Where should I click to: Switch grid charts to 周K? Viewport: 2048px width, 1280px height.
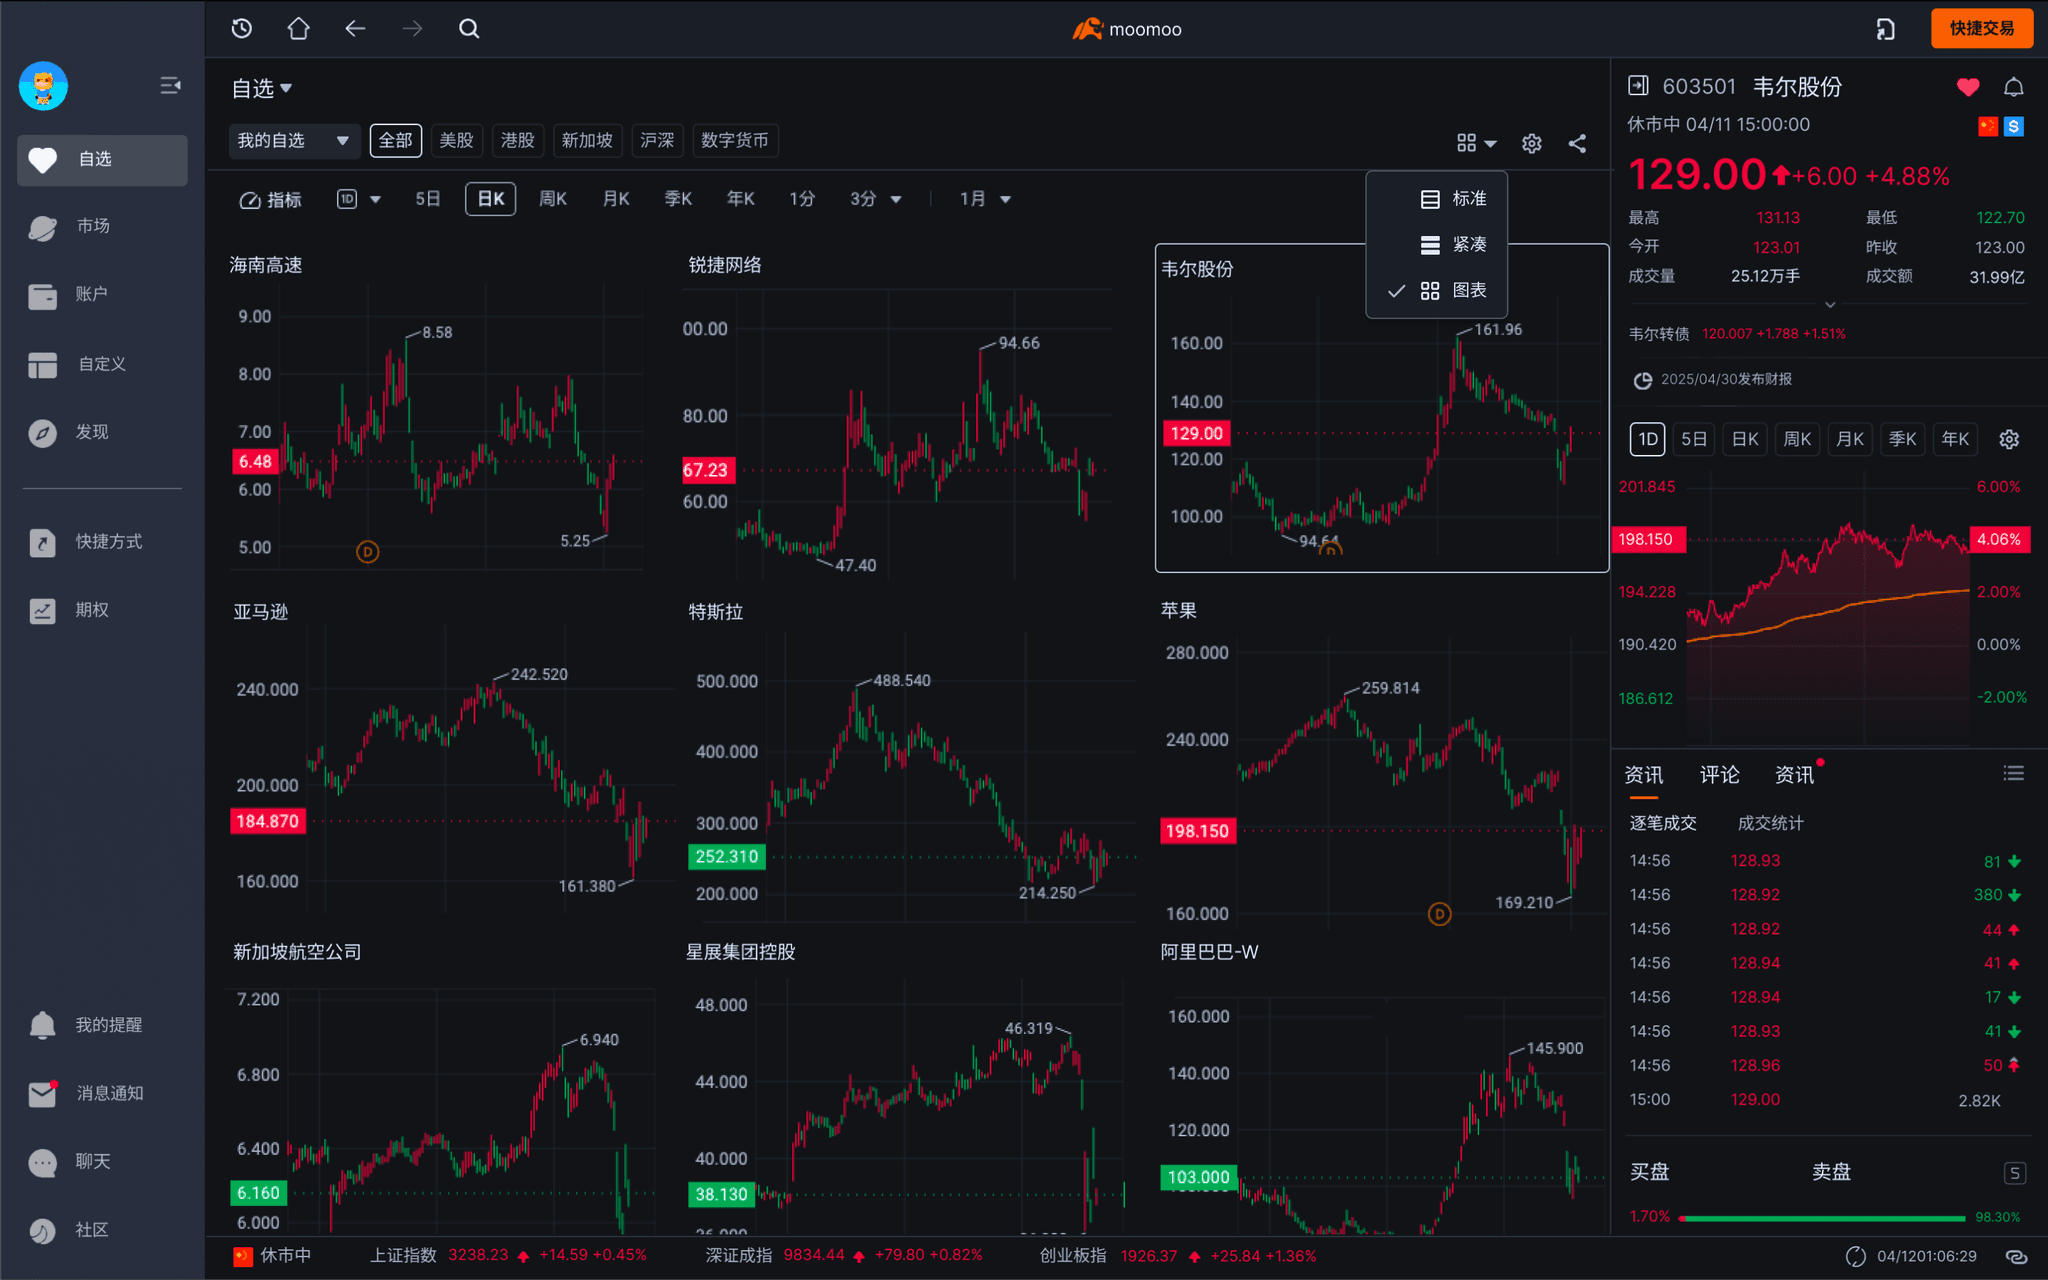(553, 199)
